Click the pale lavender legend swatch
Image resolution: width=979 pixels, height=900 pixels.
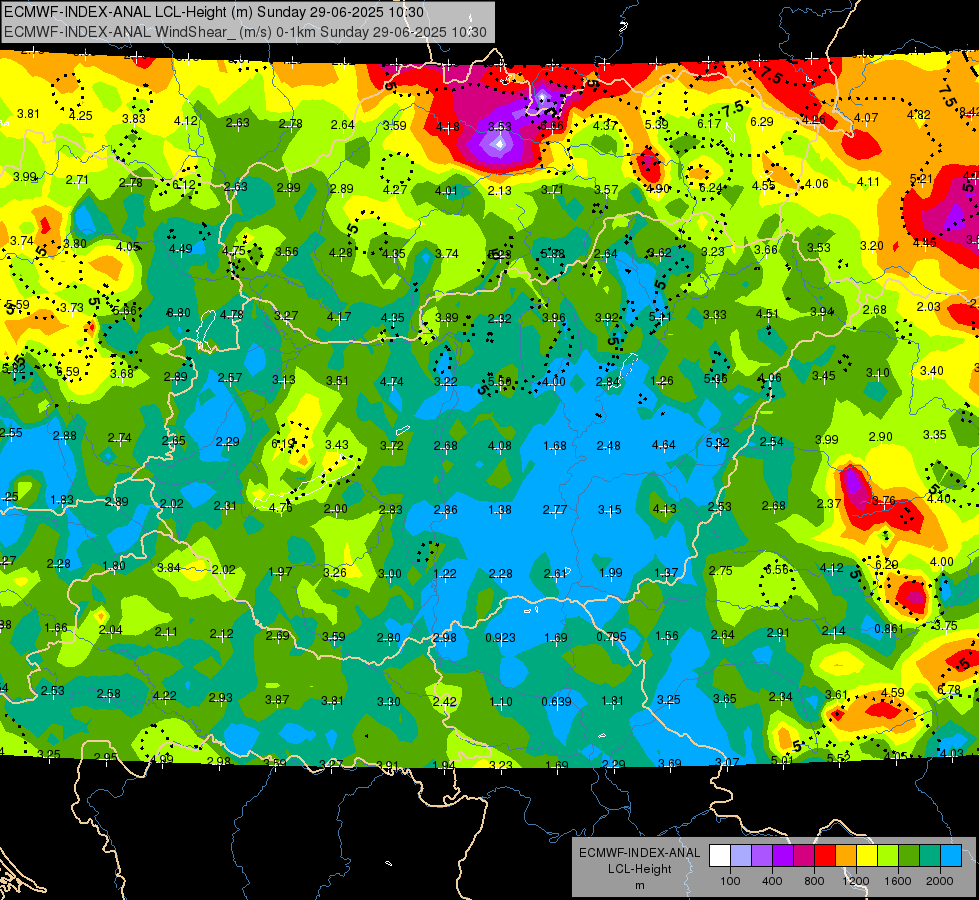741,856
